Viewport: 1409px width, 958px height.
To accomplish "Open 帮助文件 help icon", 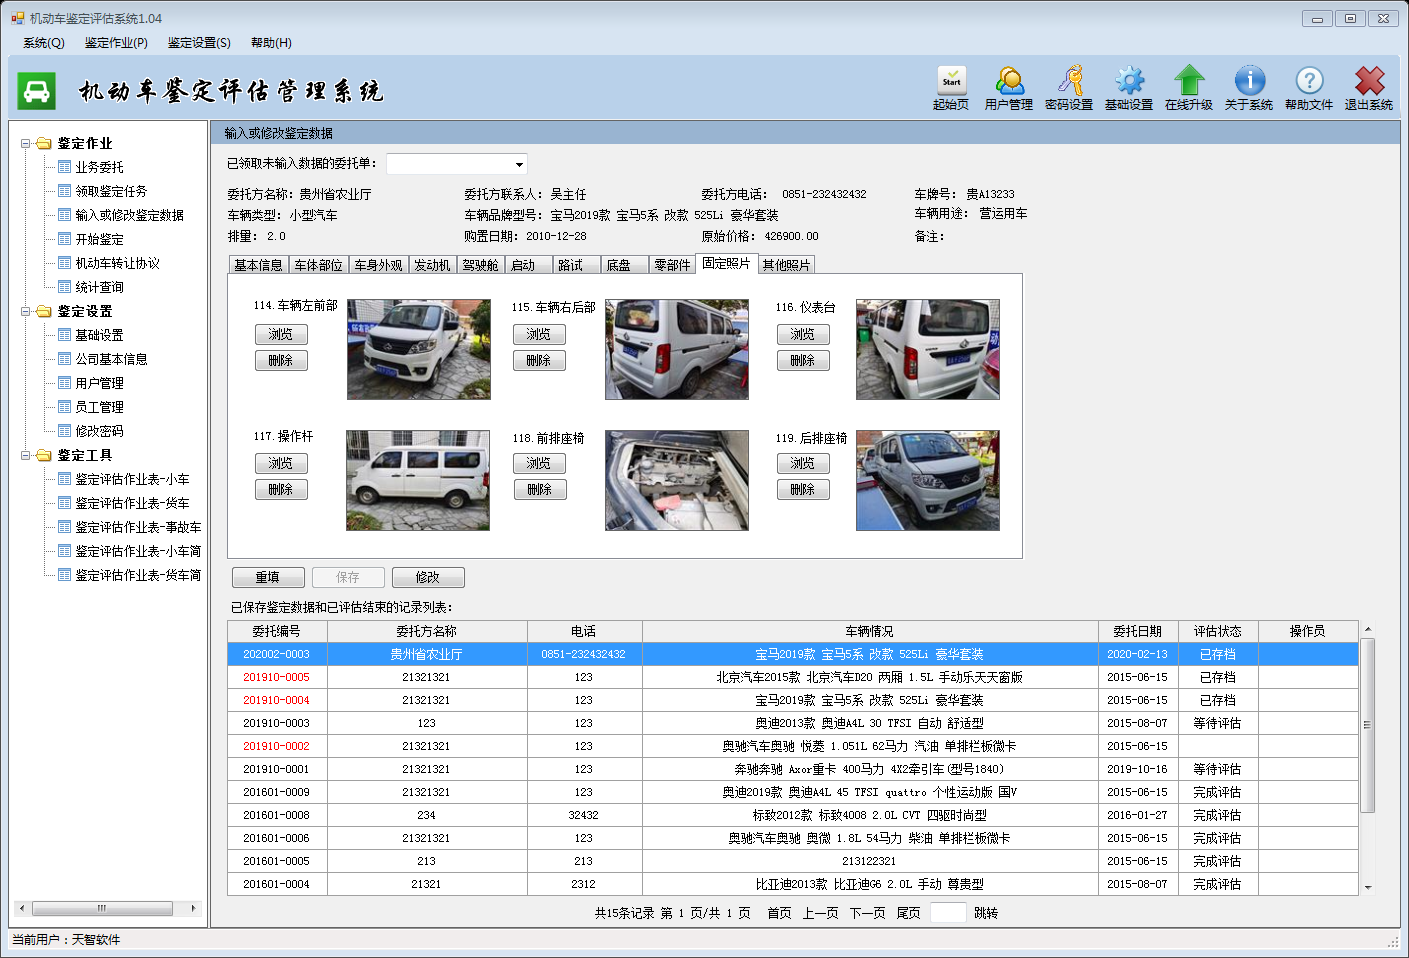I will pos(1309,81).
